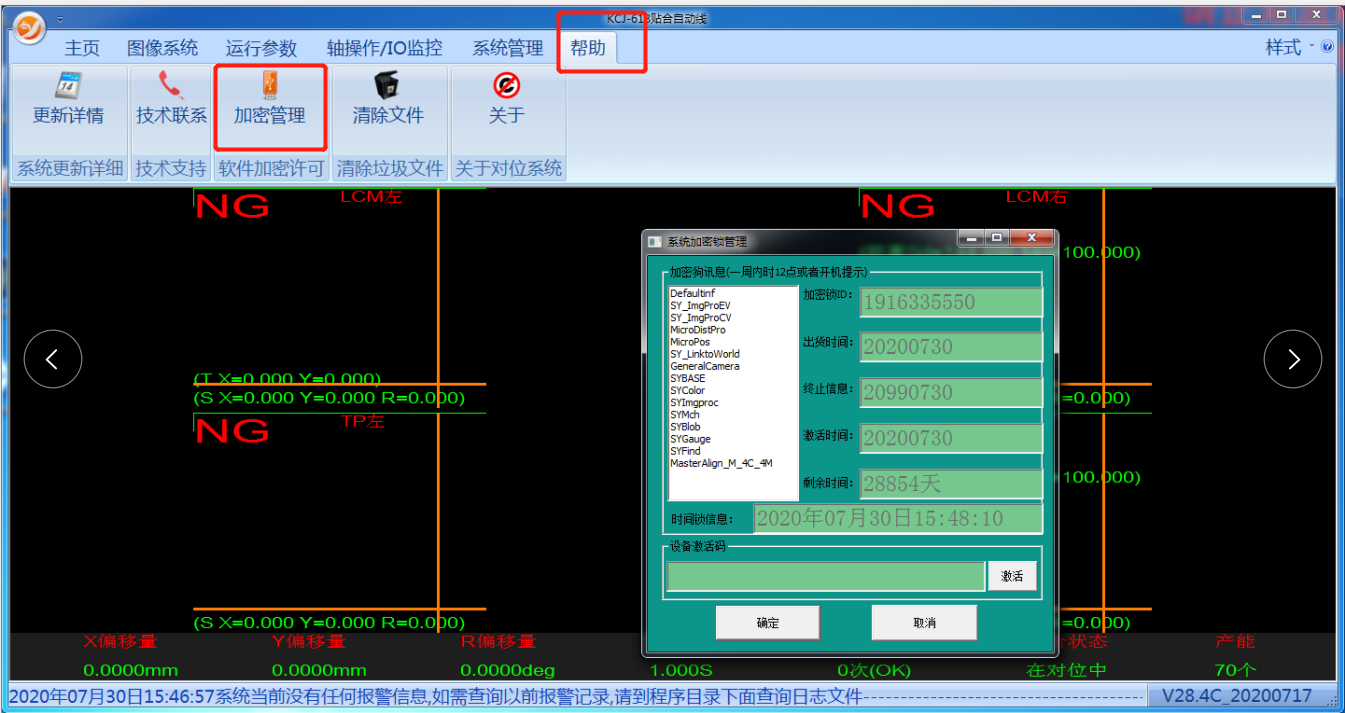Click 取消 to cancel the dialog

click(924, 623)
